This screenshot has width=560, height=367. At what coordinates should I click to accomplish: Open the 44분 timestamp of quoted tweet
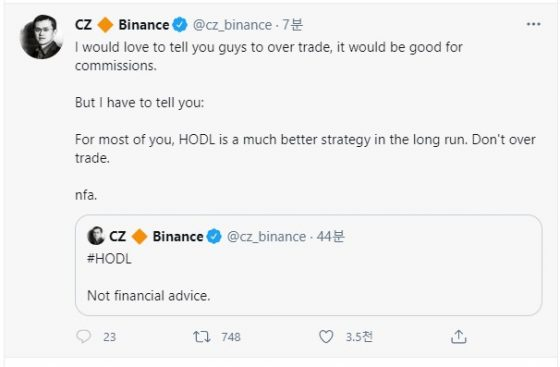tap(330, 236)
